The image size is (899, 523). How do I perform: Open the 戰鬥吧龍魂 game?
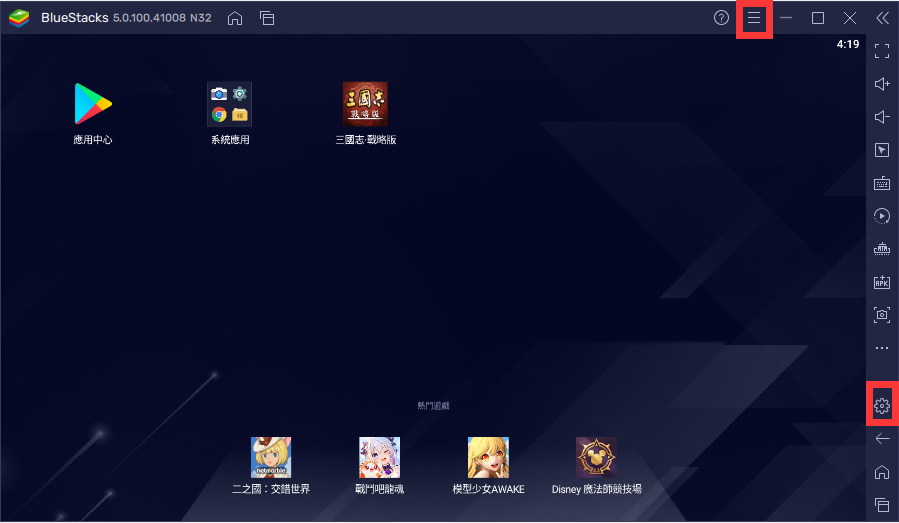click(x=380, y=466)
